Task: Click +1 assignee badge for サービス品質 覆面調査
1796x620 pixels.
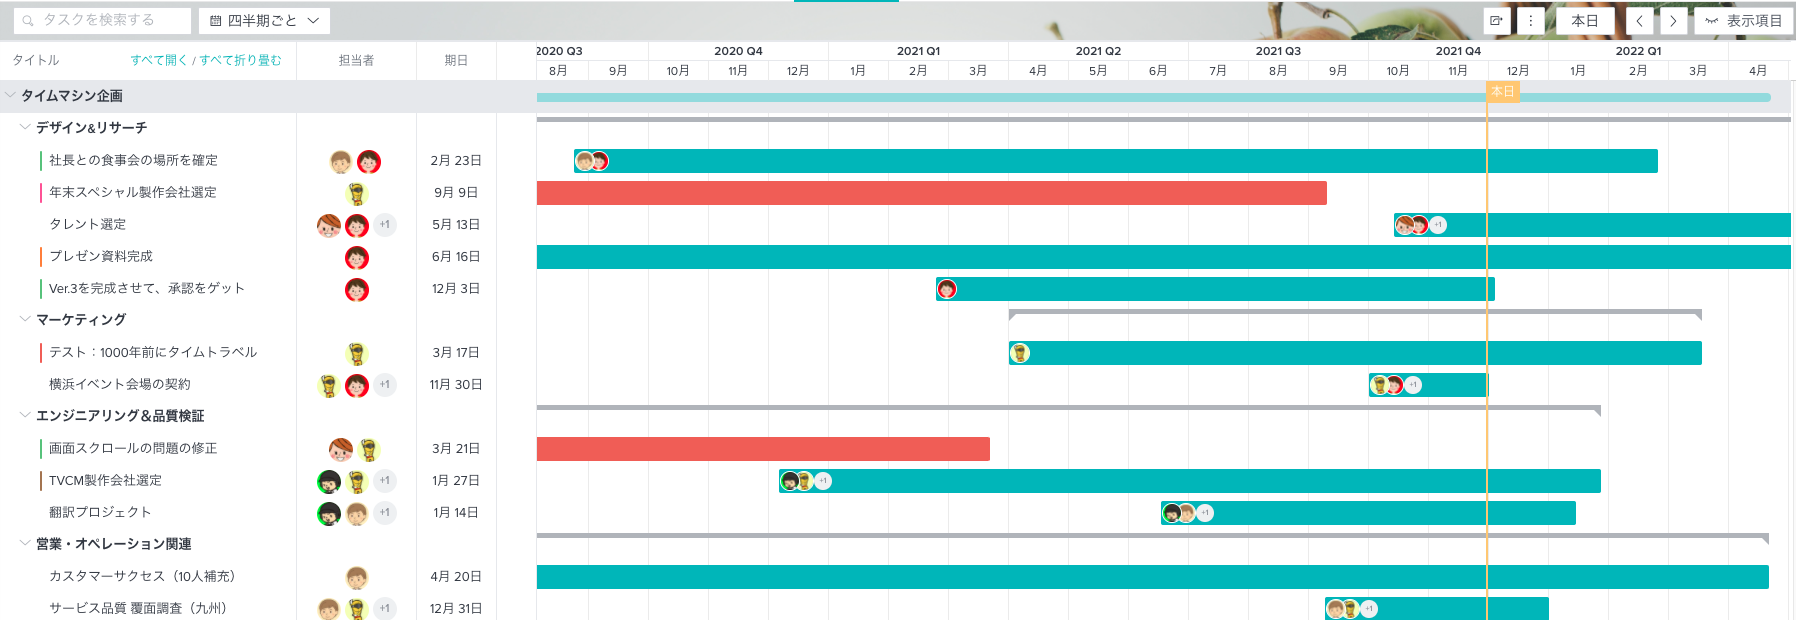Action: (385, 608)
